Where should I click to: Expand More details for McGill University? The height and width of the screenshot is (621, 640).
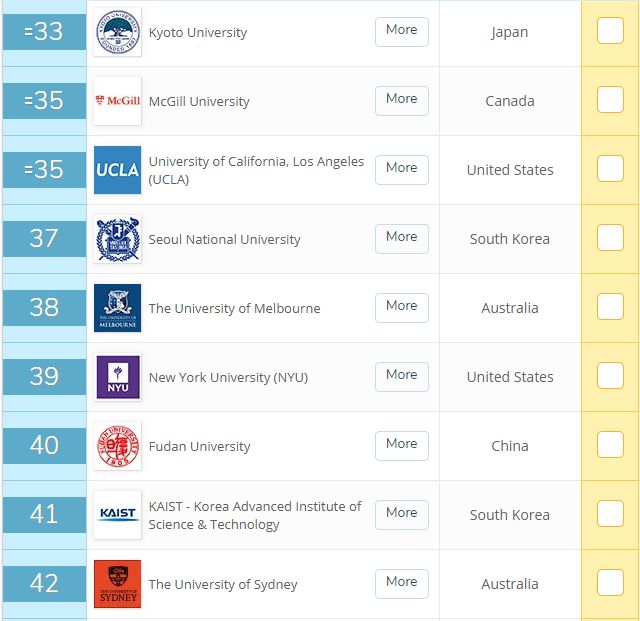pos(401,100)
